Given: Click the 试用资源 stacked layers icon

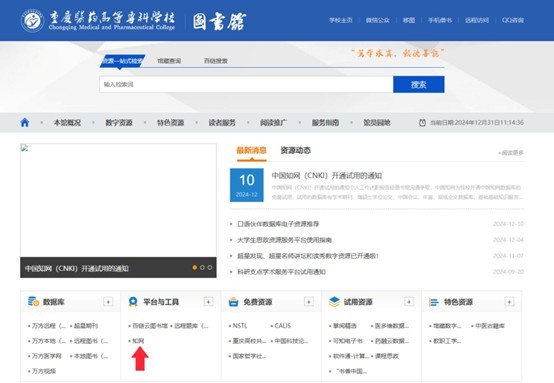Looking at the screenshot, I should click(334, 301).
